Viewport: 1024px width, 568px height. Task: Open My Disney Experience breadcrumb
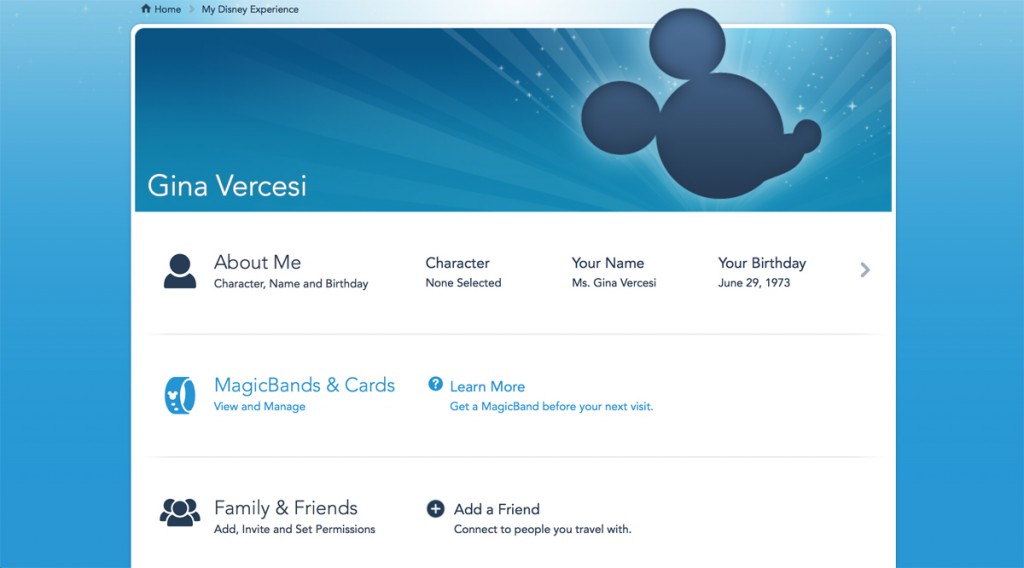tap(250, 9)
